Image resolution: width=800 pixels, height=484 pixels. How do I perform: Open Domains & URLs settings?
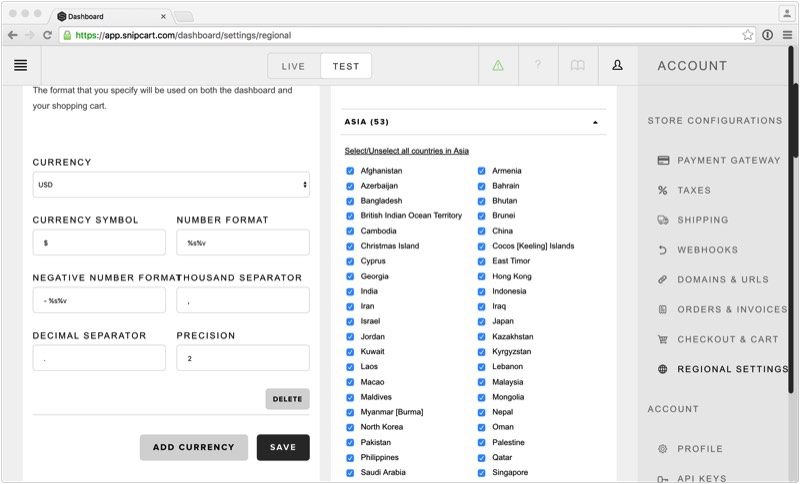tap(722, 279)
